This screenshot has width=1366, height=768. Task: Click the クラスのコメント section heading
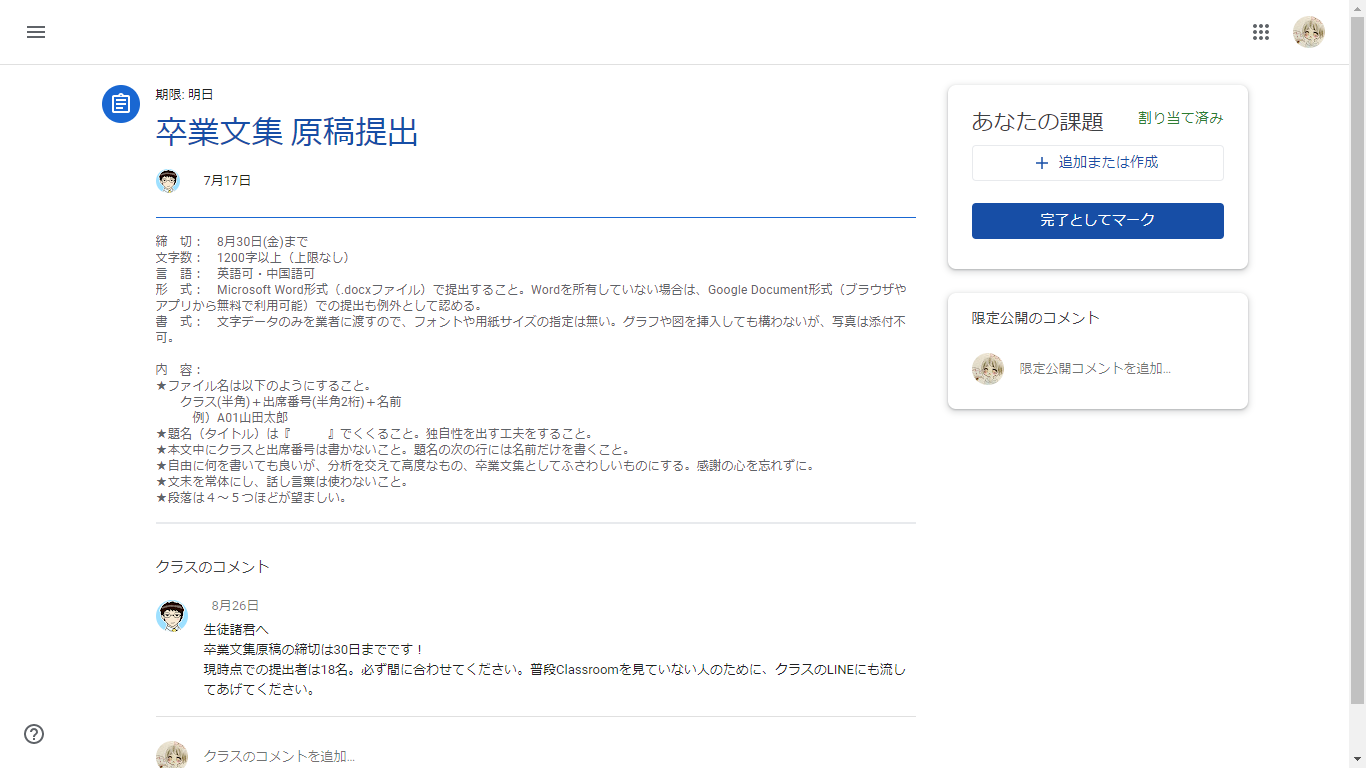pos(213,567)
